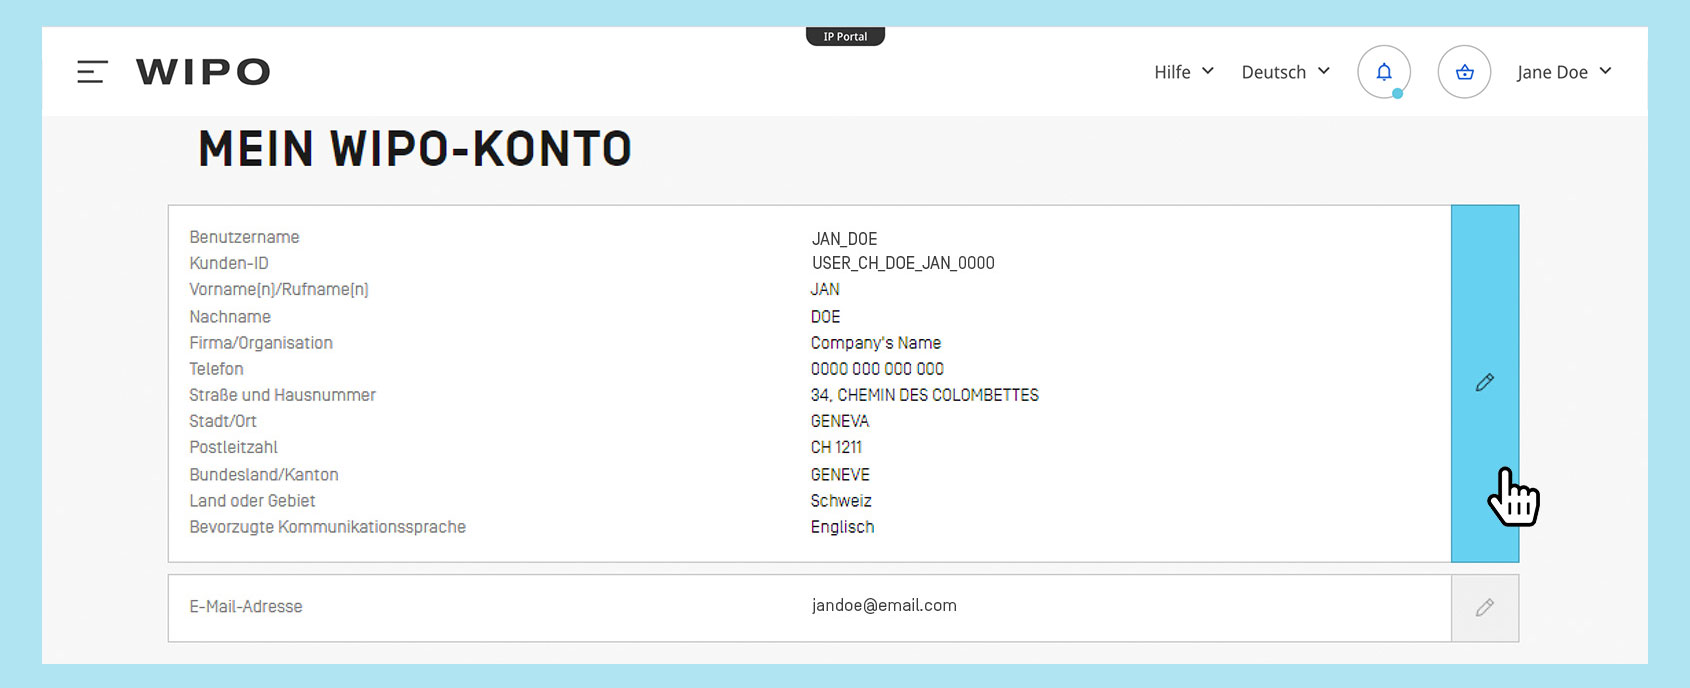Select the jandoe@email.com address text
1690x688 pixels.
coord(884,606)
